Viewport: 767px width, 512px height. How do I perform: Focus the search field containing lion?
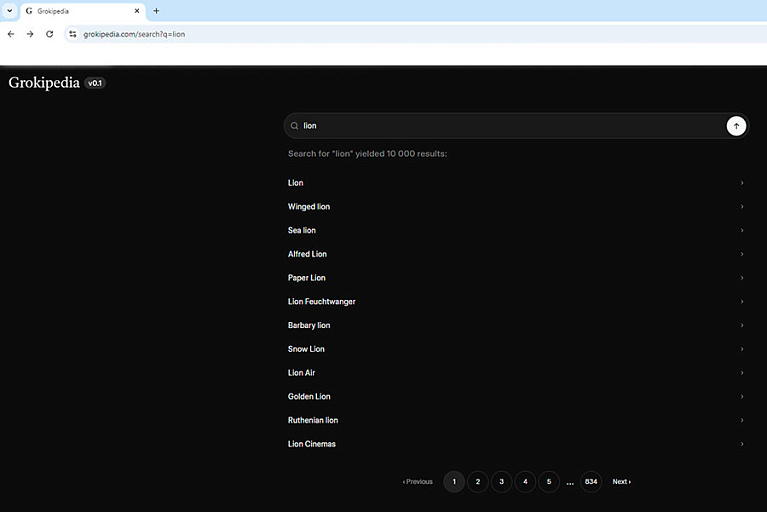[500, 126]
